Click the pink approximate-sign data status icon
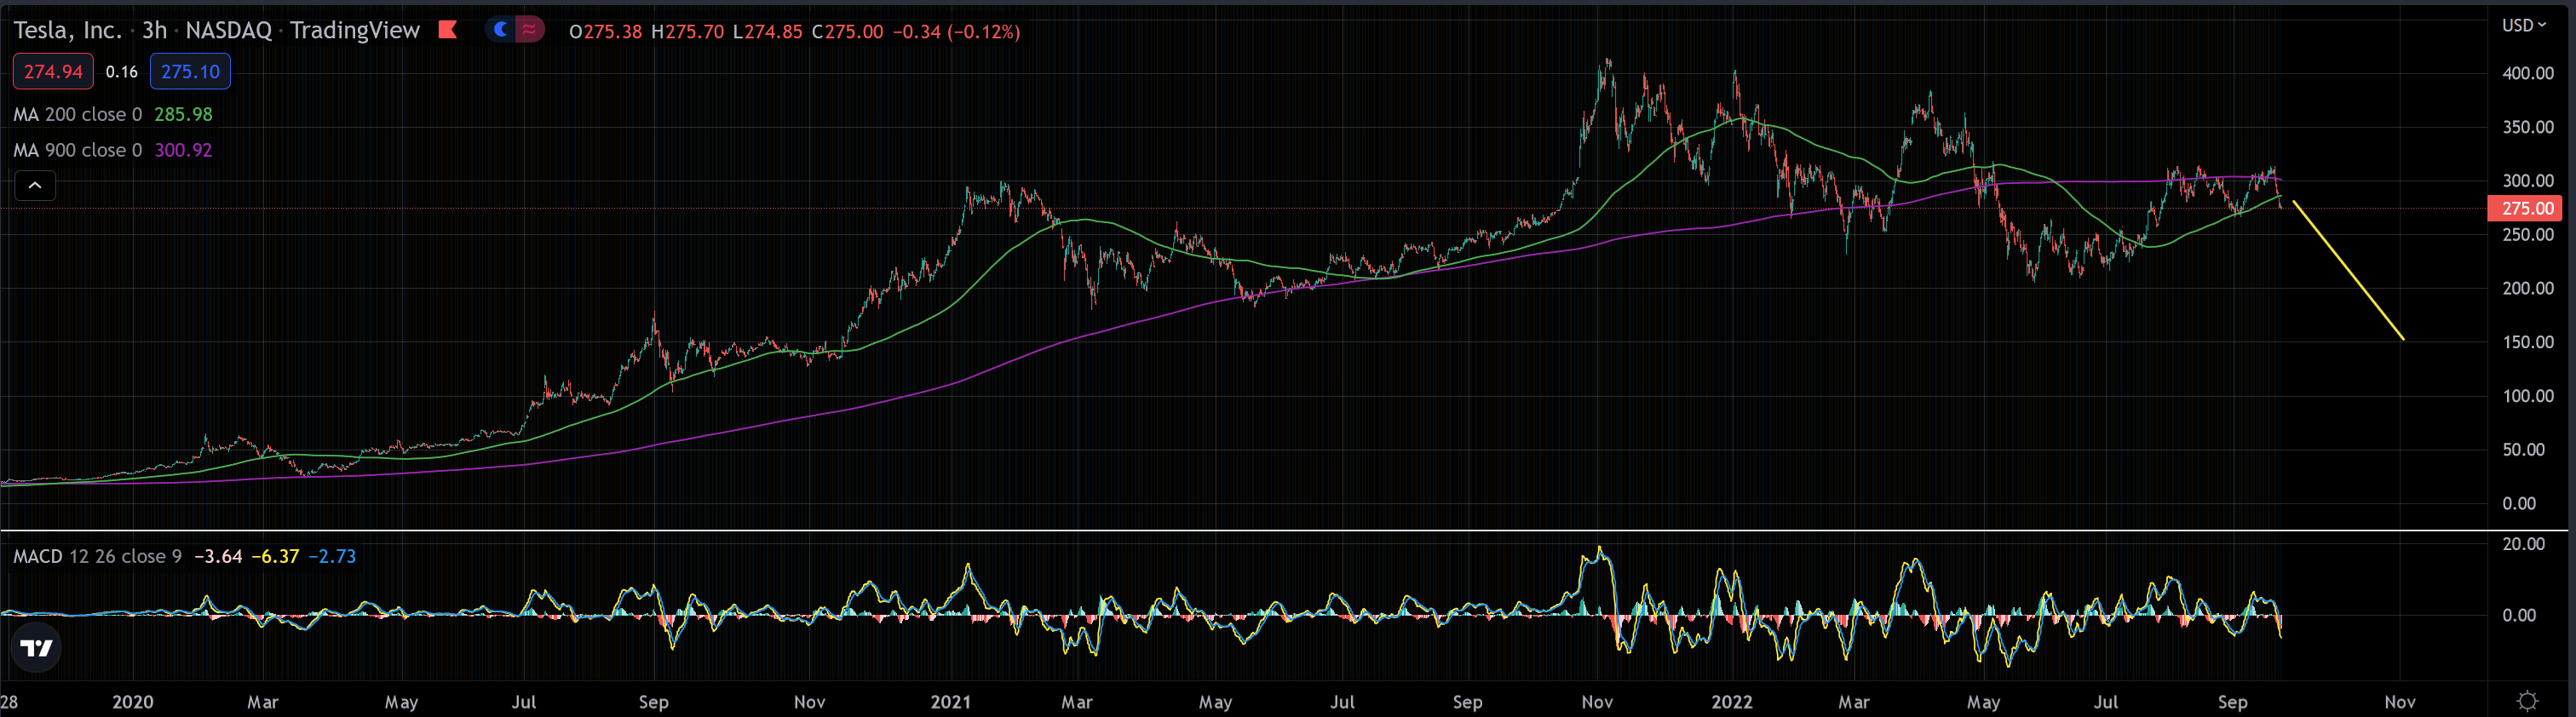Viewport: 2576px width, 717px height. (529, 30)
